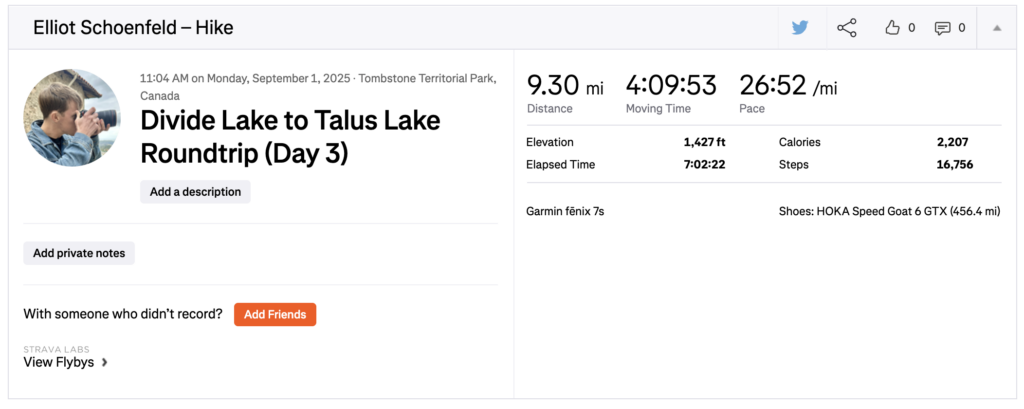This screenshot has height=409, width=1024.
Task: Collapse the activity header arrow
Action: point(997,28)
